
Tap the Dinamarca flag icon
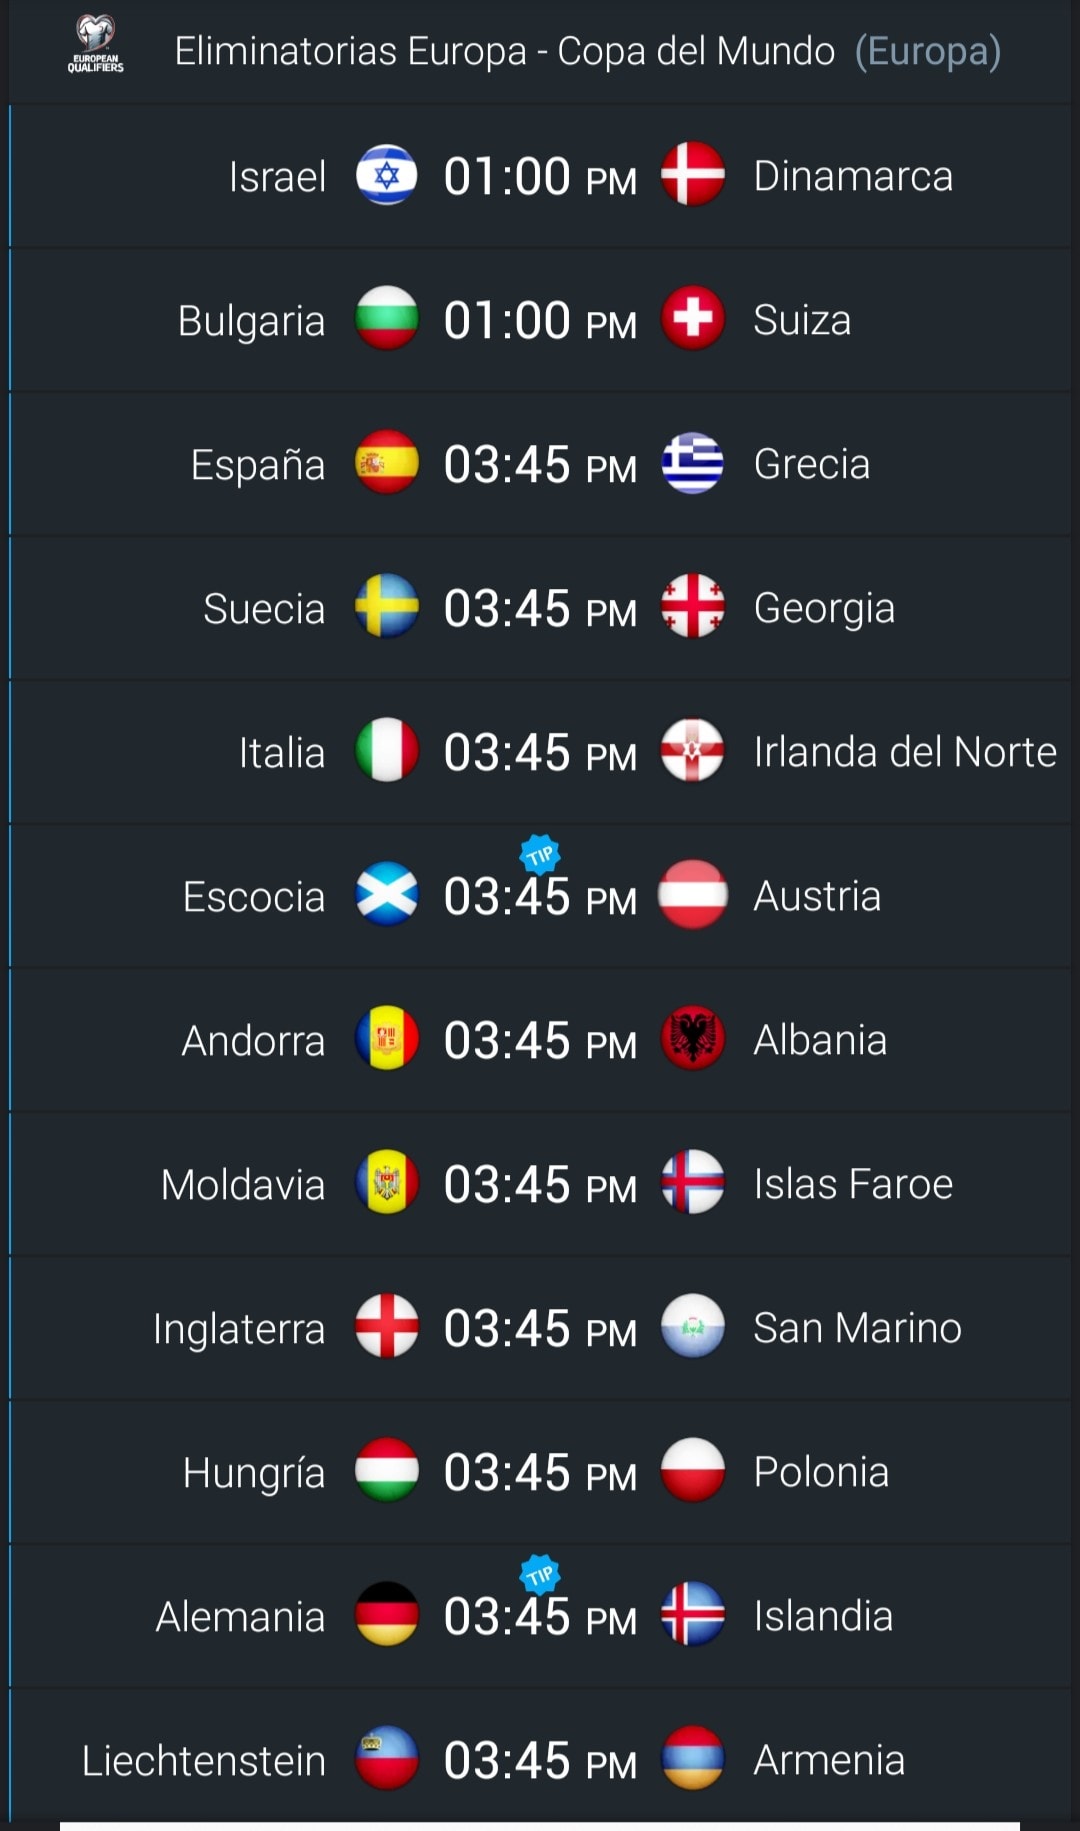click(693, 174)
